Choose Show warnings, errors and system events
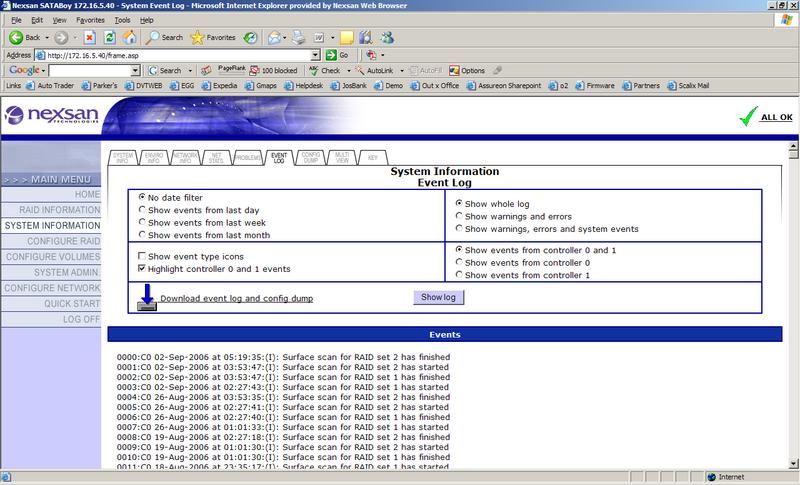 pos(459,228)
